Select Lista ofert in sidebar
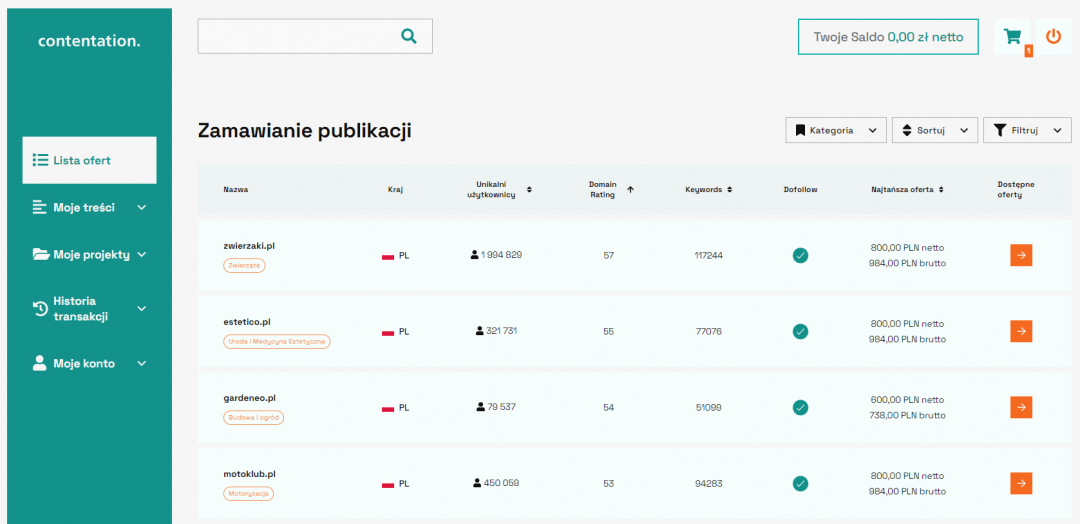This screenshot has width=1080, height=524. click(89, 160)
